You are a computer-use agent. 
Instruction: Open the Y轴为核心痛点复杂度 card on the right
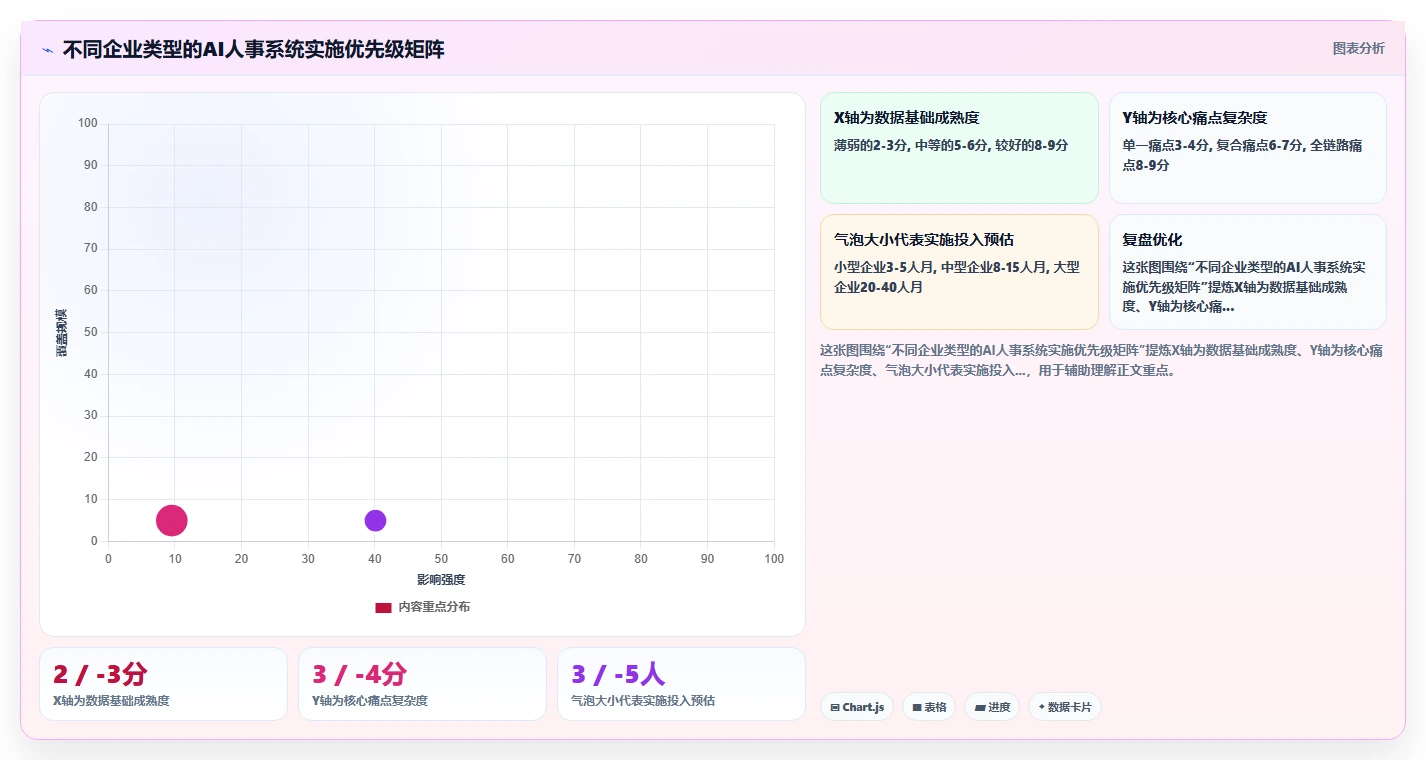tap(1247, 148)
